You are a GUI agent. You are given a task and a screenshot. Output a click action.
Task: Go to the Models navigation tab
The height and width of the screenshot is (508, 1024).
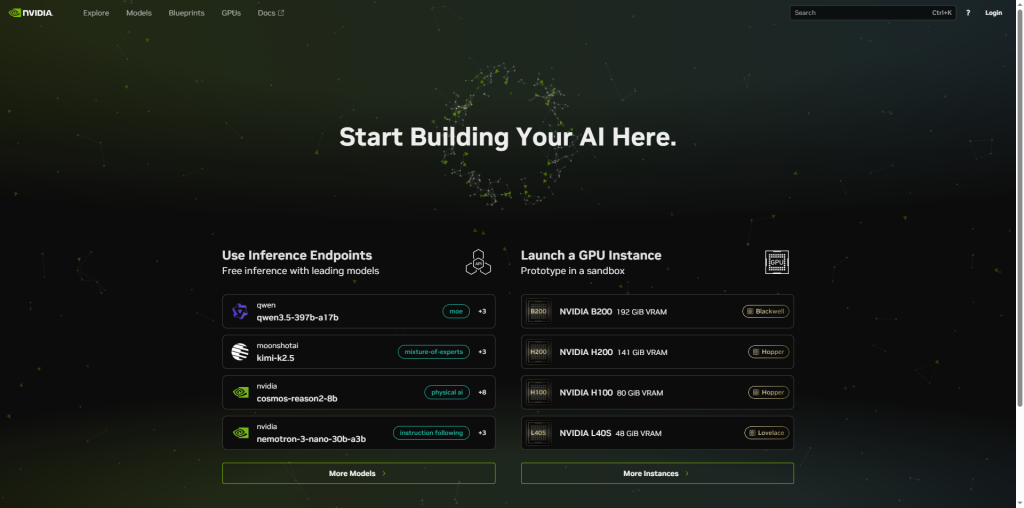pos(139,13)
